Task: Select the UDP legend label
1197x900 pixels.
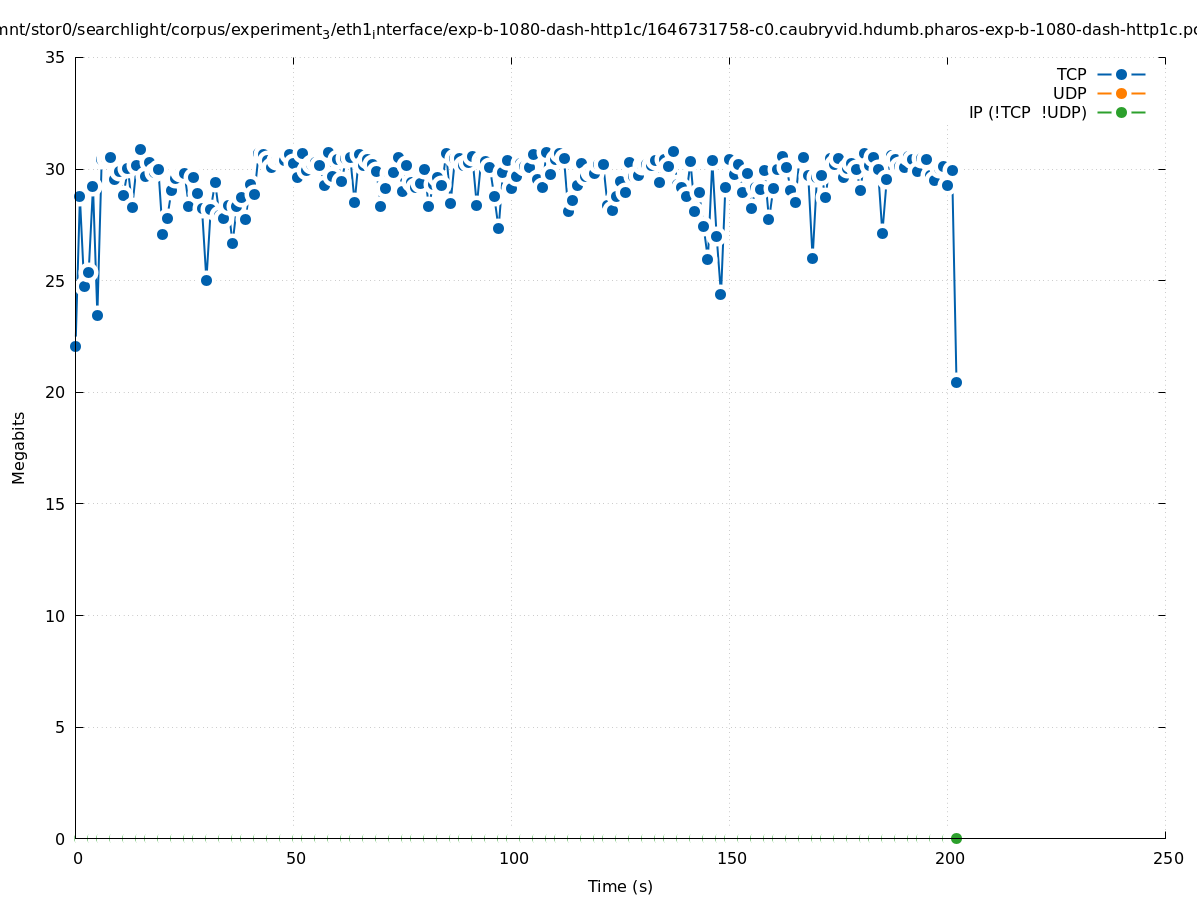Action: point(1069,93)
